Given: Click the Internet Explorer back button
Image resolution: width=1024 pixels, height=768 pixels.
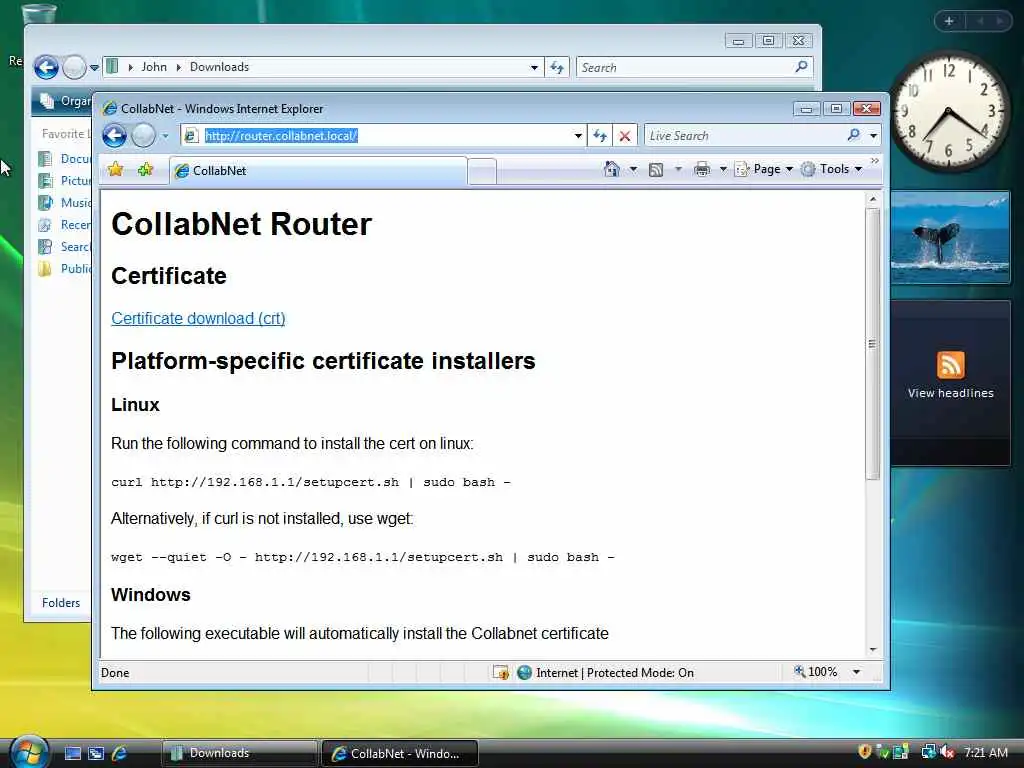Looking at the screenshot, I should [x=114, y=136].
